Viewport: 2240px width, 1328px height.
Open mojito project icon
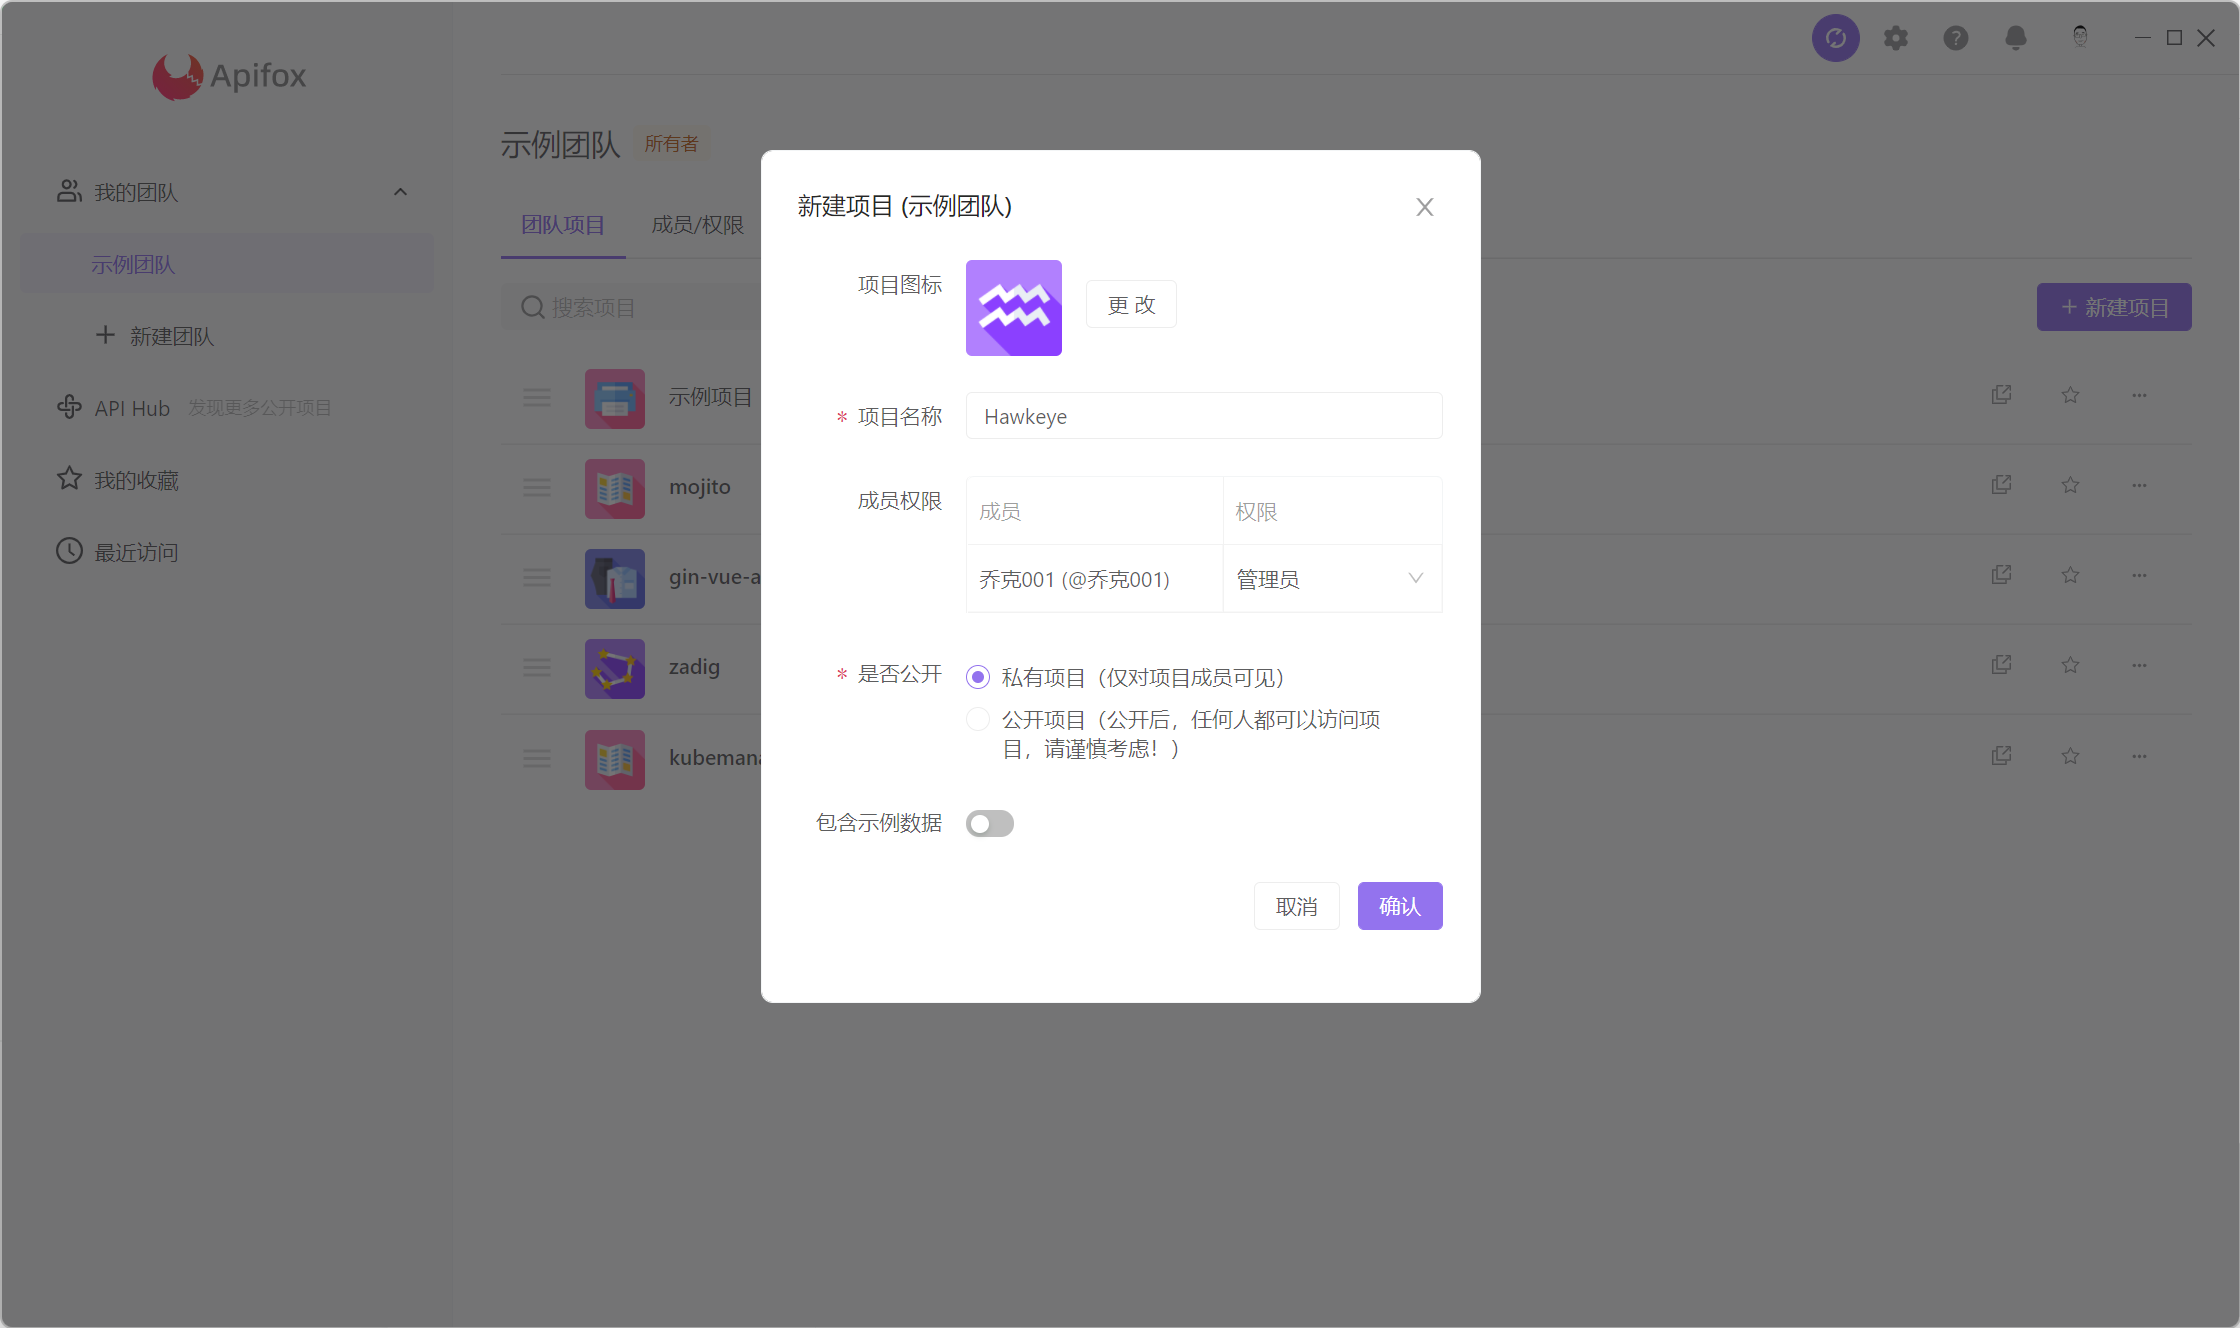(615, 488)
